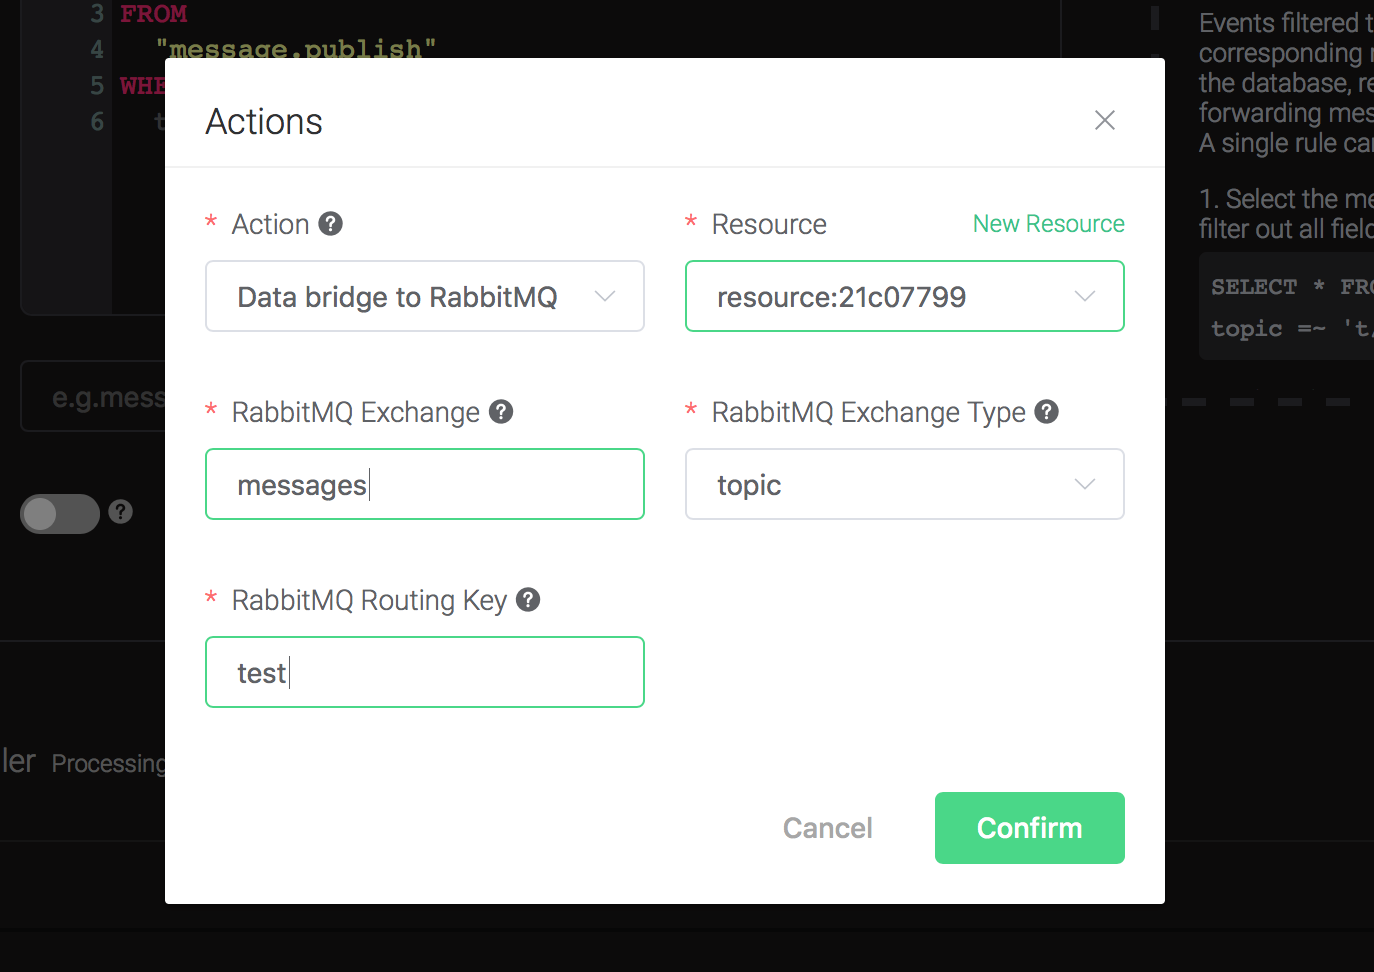Focus the RabbitMQ Routing Key input 'test'
Image resolution: width=1374 pixels, height=972 pixels.
tap(425, 672)
